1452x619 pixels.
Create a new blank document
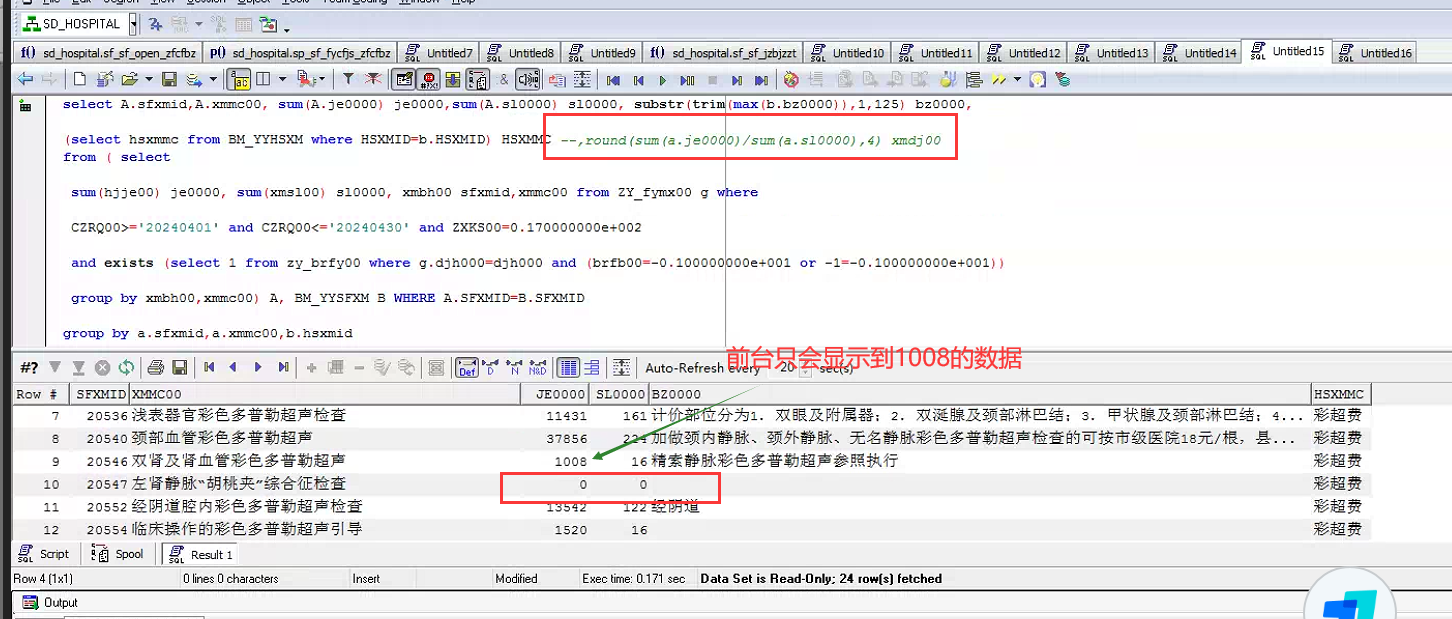80,79
